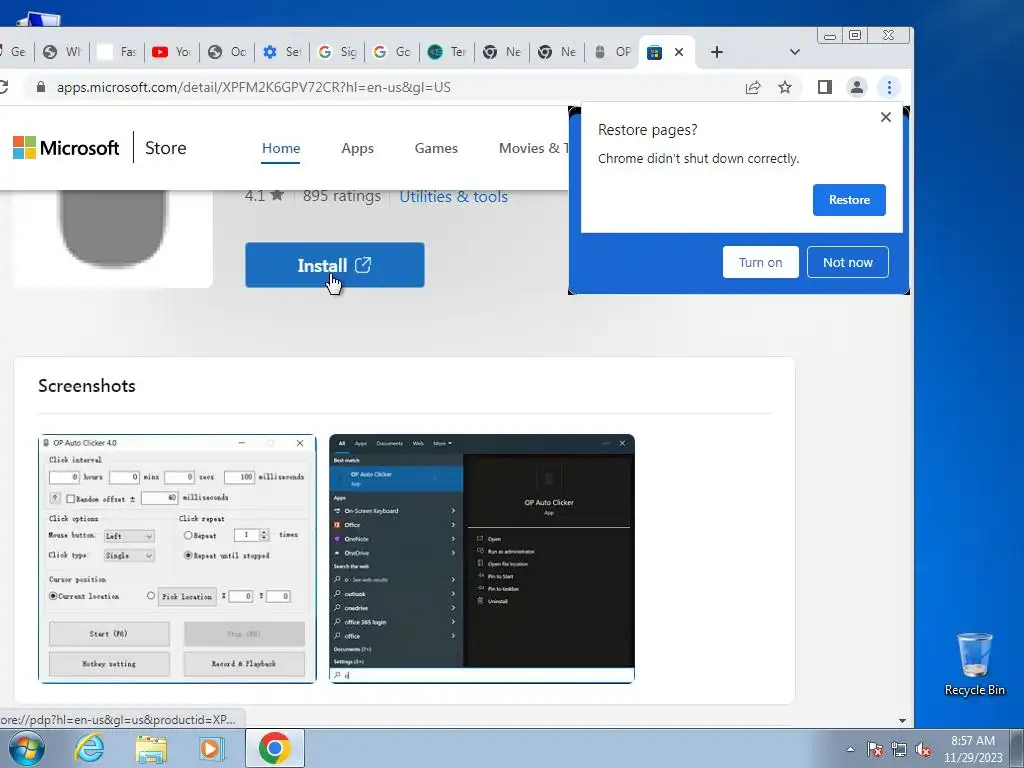
Task: Expand the tab search dropdown chevron
Action: pyautogui.click(x=794, y=52)
